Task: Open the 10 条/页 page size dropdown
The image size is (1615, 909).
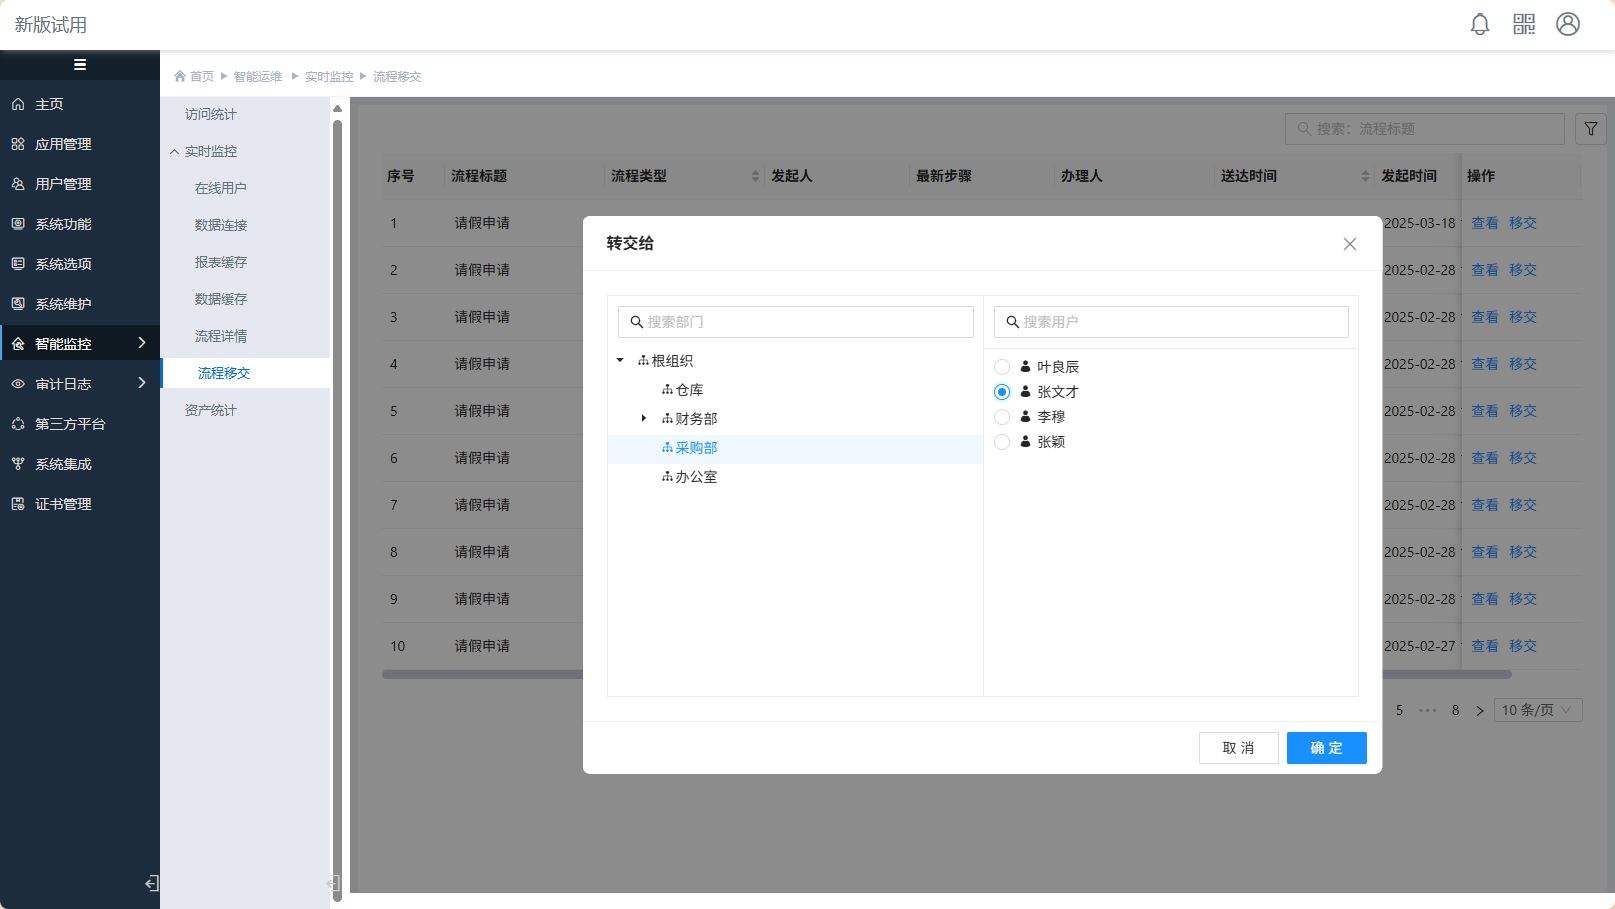Action: click(1538, 710)
